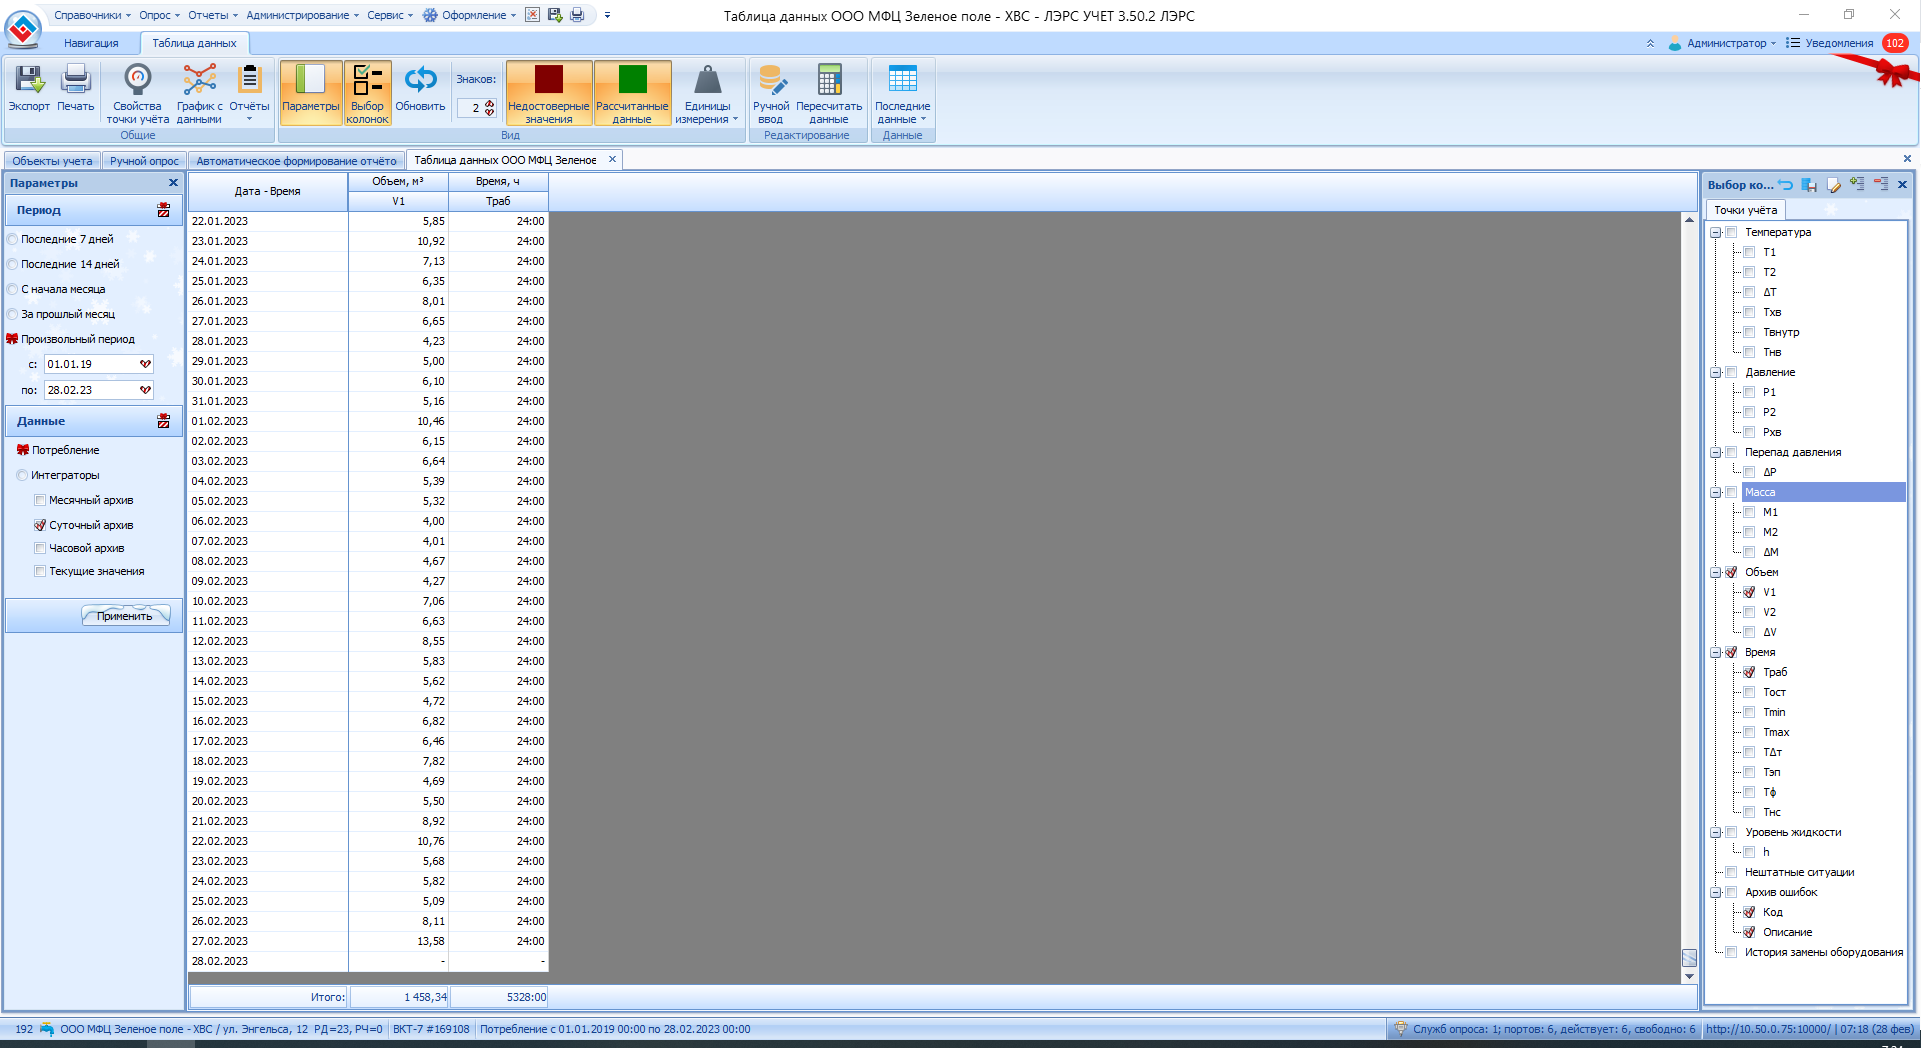Open Единицы измерения dropdown
This screenshot has height=1048, width=1921.
(707, 92)
